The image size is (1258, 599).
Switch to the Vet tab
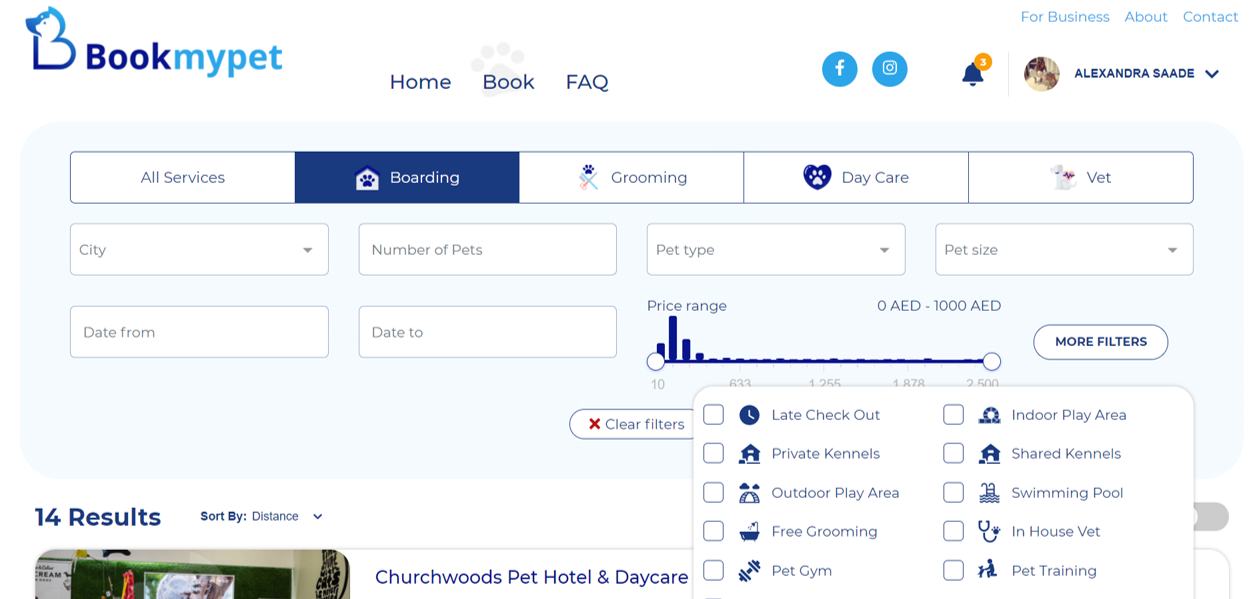1081,177
